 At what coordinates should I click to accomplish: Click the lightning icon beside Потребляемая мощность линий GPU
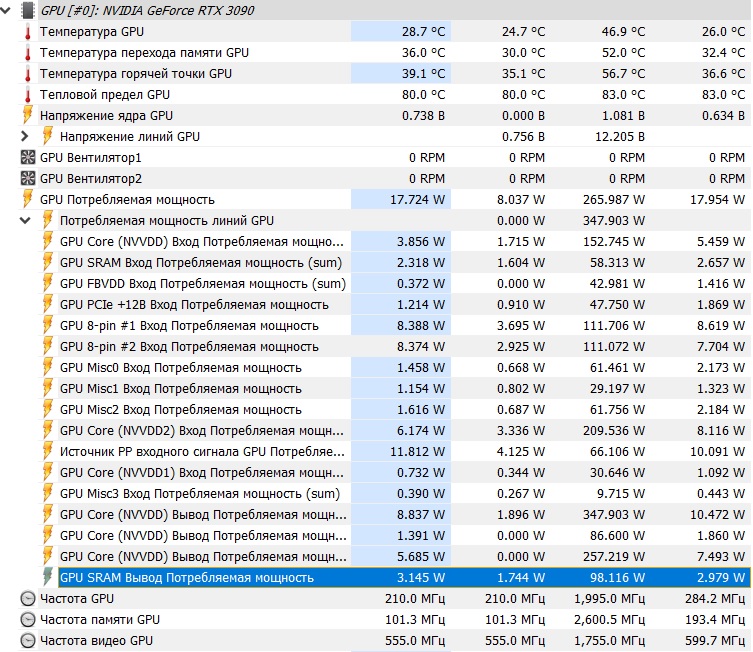[48, 220]
